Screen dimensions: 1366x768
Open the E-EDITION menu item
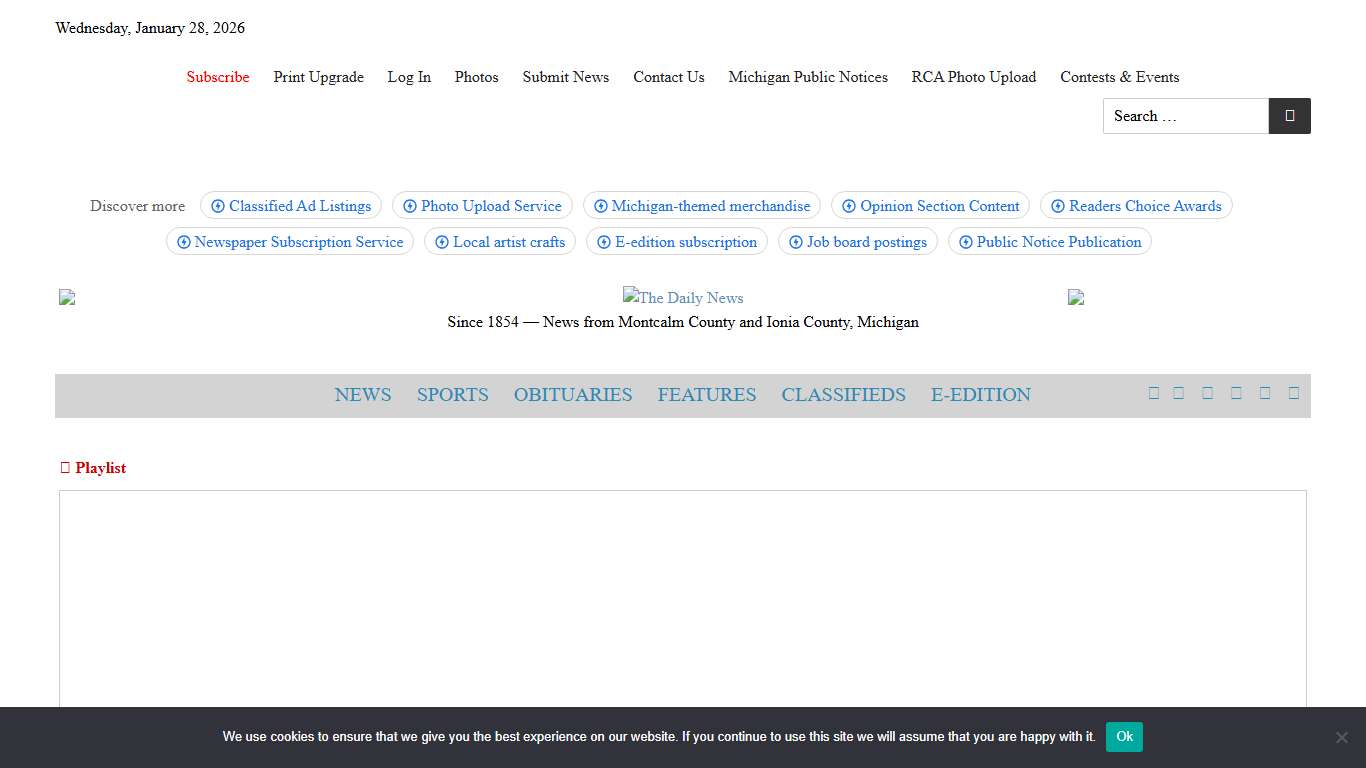point(980,395)
